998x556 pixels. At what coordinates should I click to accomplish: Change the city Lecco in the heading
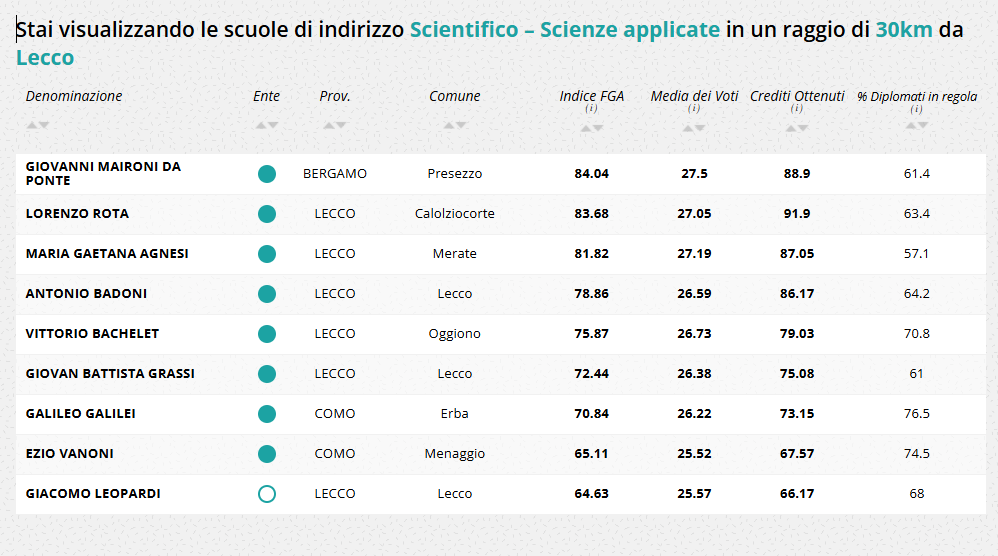click(45, 58)
